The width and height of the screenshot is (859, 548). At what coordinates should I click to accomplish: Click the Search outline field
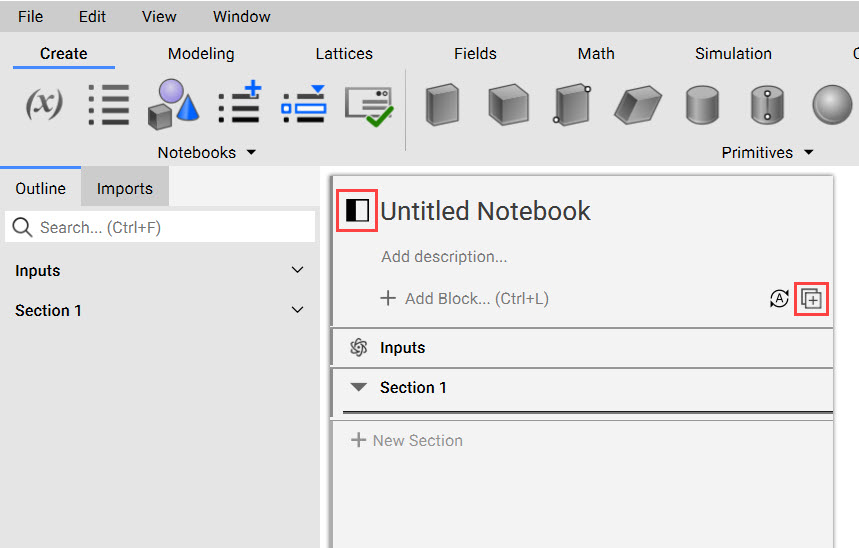[x=160, y=227]
